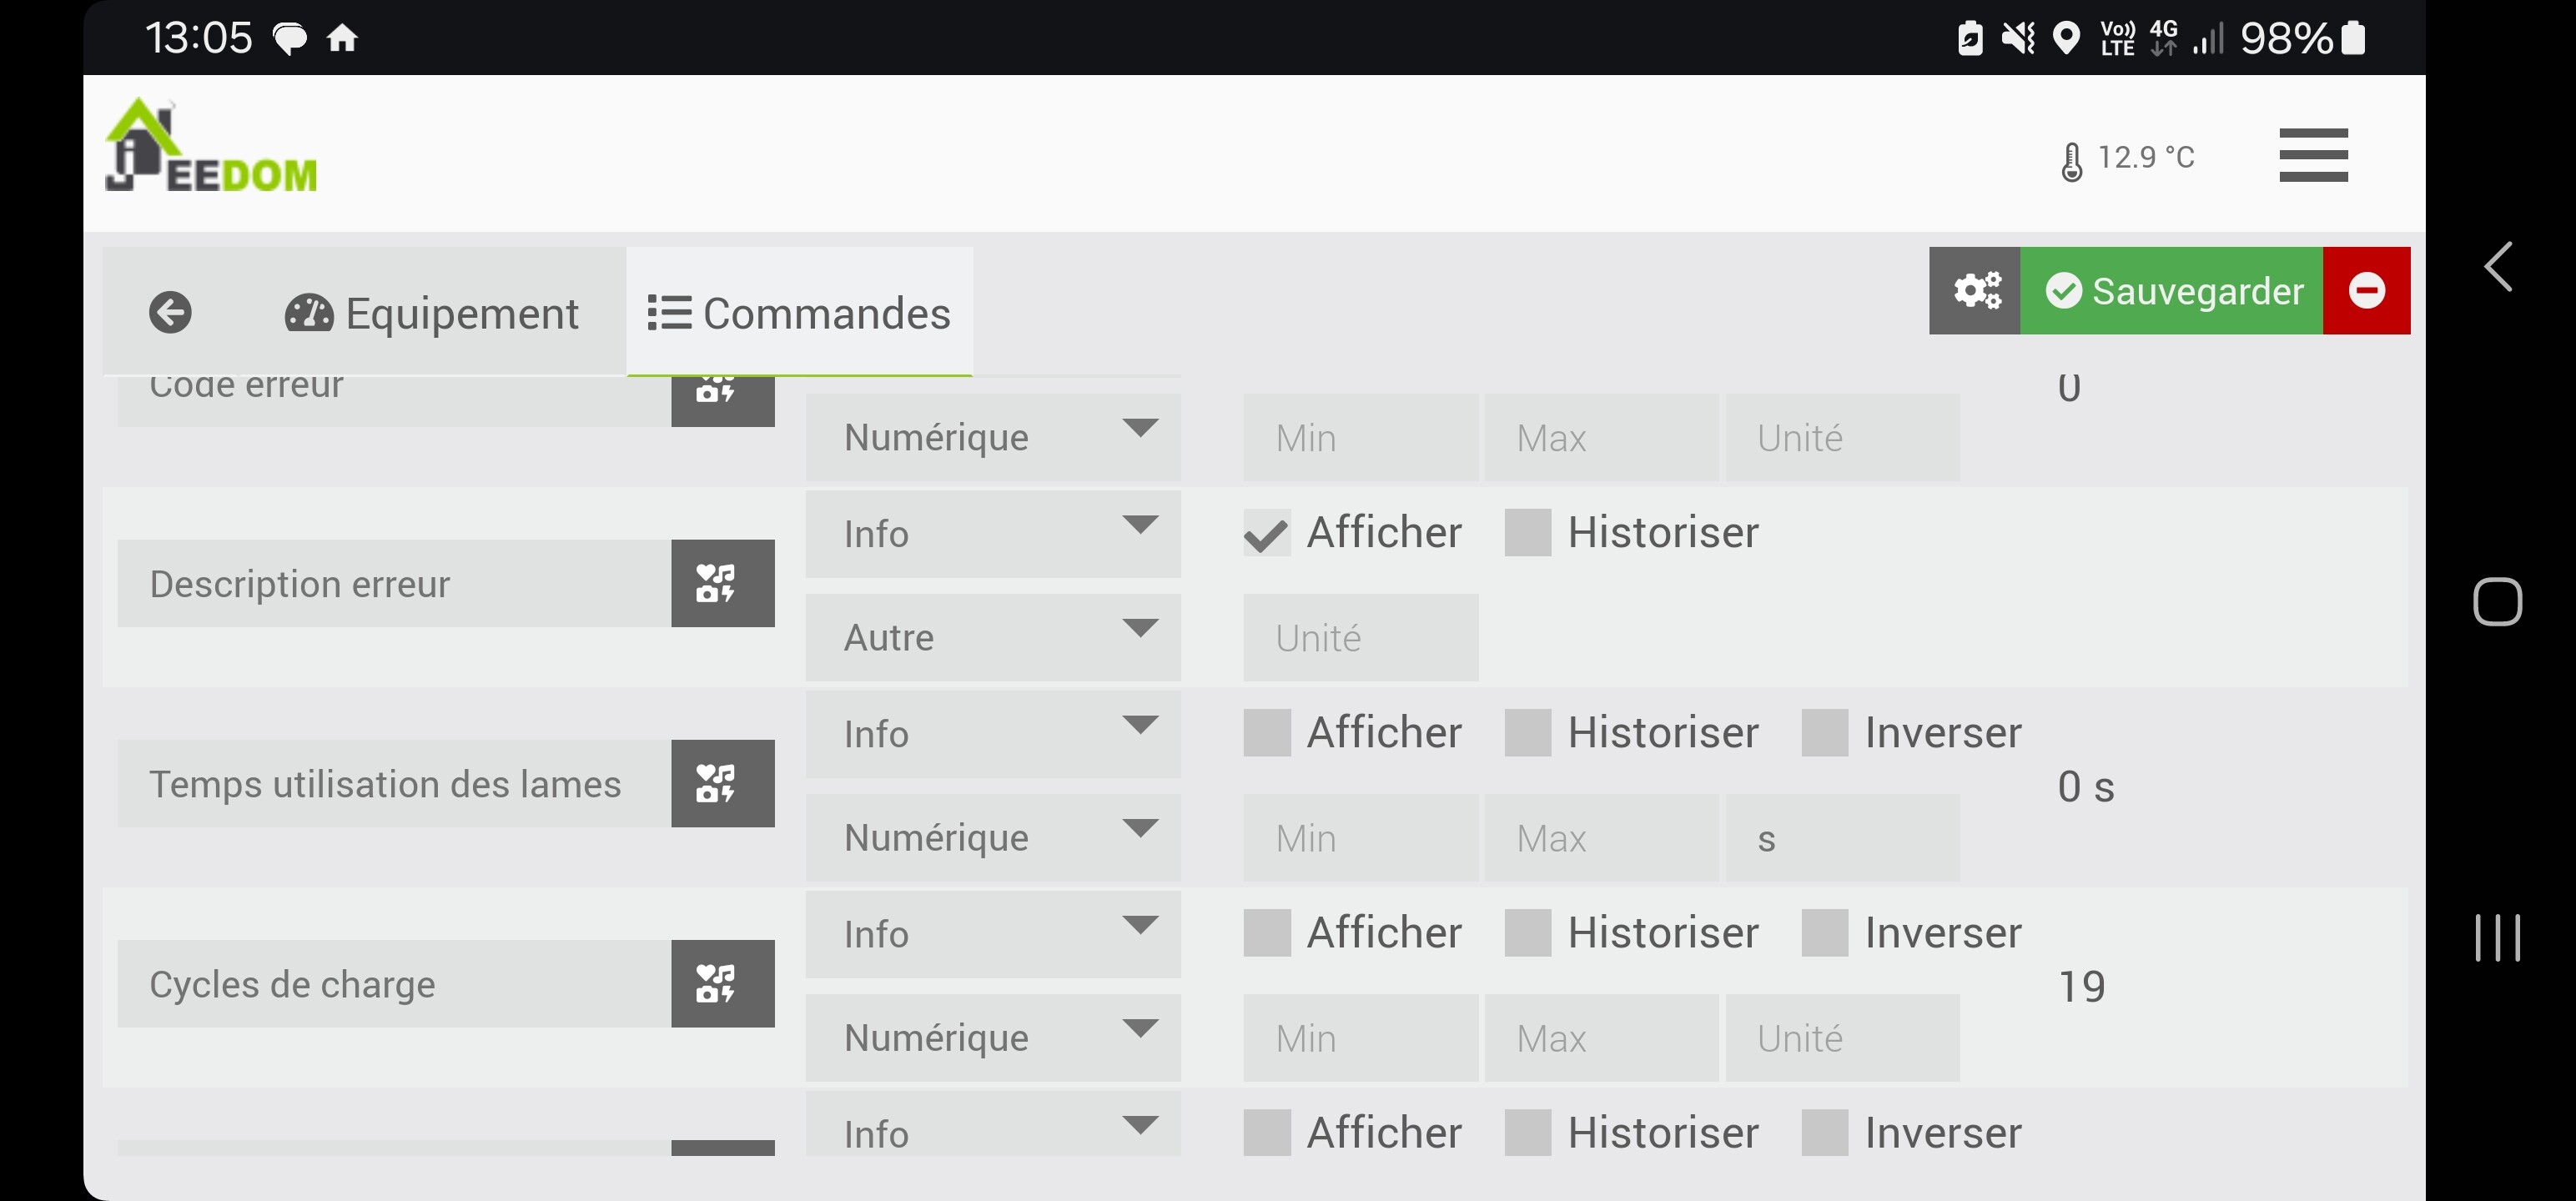Viewport: 2576px width, 1201px height.
Task: Tap Android recent apps button
Action: (2497, 938)
